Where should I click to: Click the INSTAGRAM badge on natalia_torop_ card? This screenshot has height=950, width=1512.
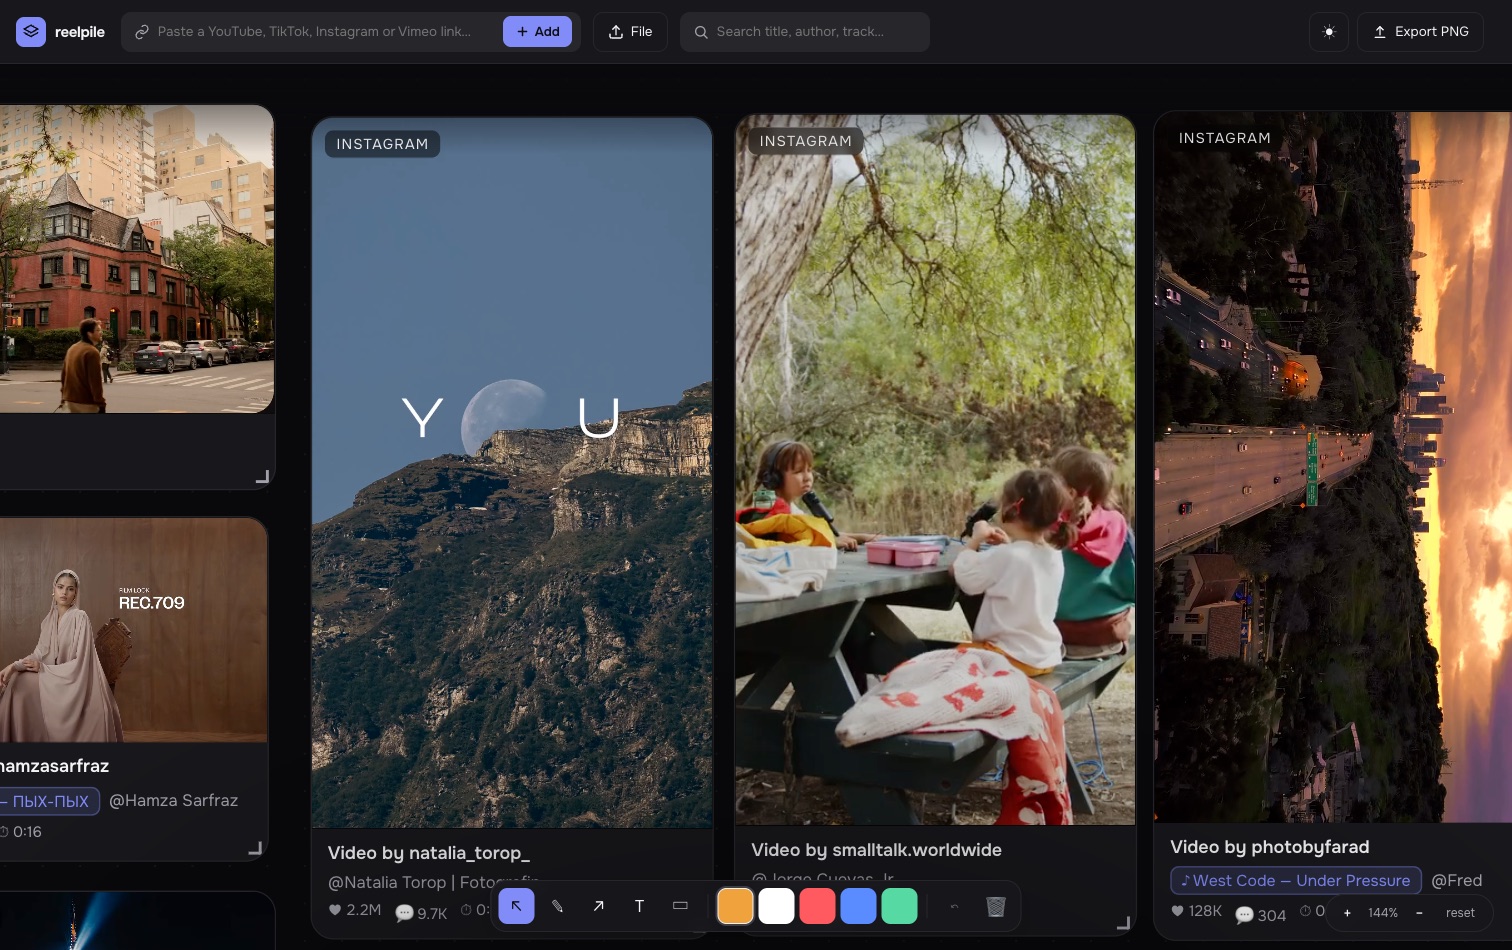(x=382, y=144)
